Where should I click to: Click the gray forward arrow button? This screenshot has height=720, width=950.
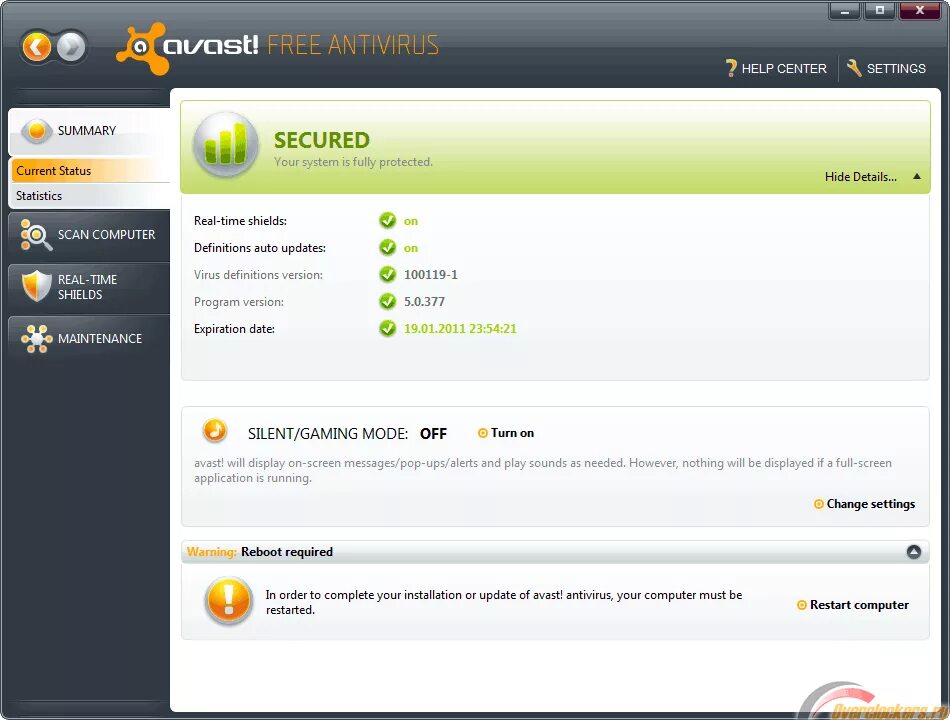(71, 47)
